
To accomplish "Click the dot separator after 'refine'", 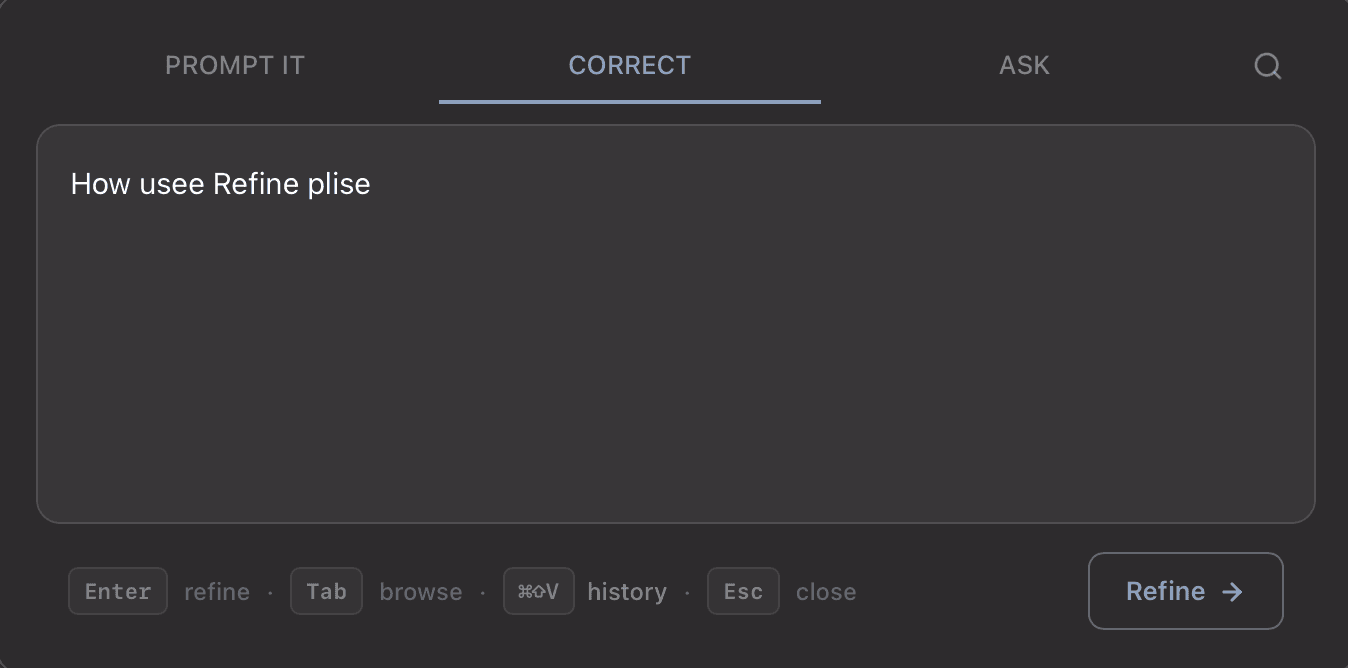I will 271,591.
